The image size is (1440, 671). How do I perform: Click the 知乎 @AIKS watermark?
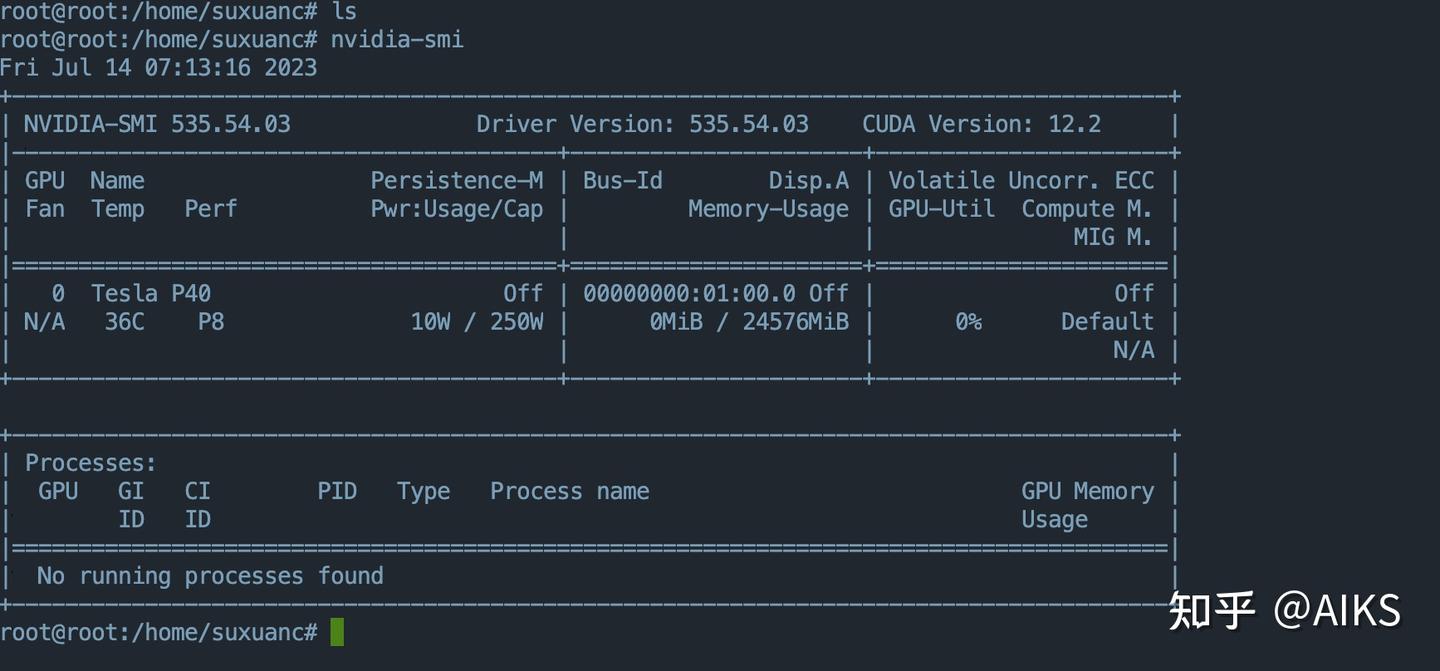click(1285, 610)
